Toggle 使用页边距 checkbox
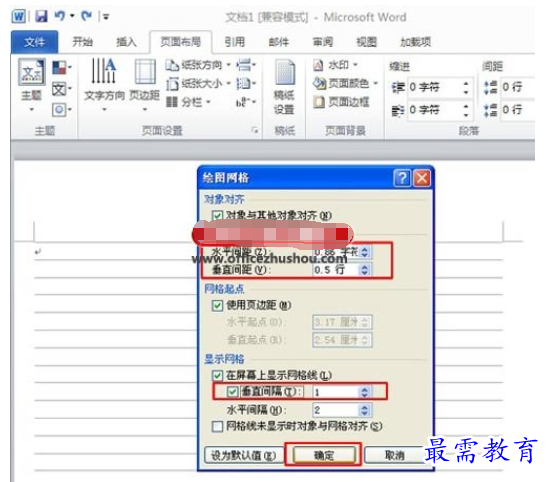Screen dimensions: 546x482 coord(217,306)
